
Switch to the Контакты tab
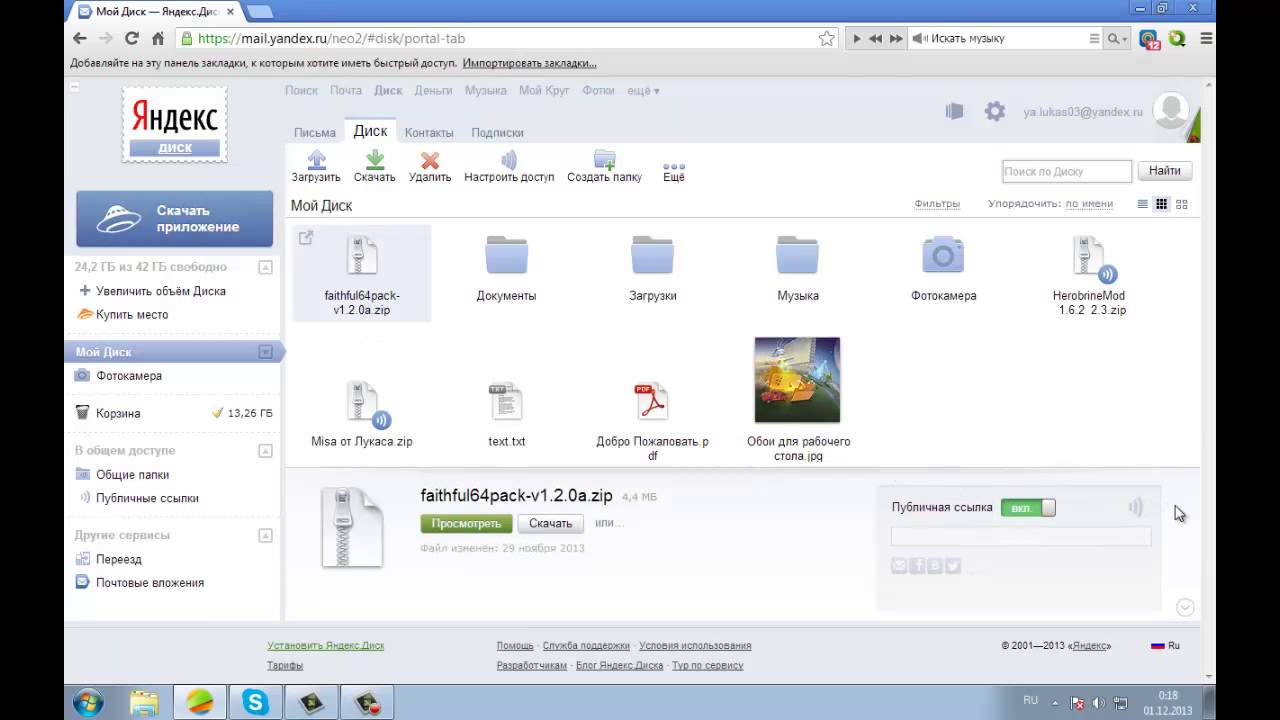point(429,132)
